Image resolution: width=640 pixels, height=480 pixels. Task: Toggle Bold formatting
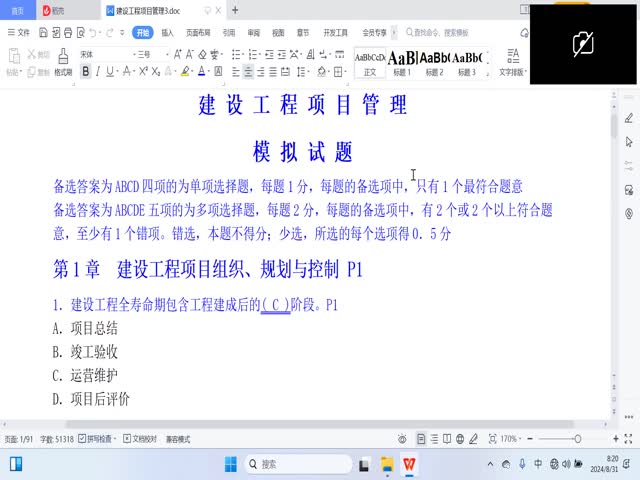point(85,72)
